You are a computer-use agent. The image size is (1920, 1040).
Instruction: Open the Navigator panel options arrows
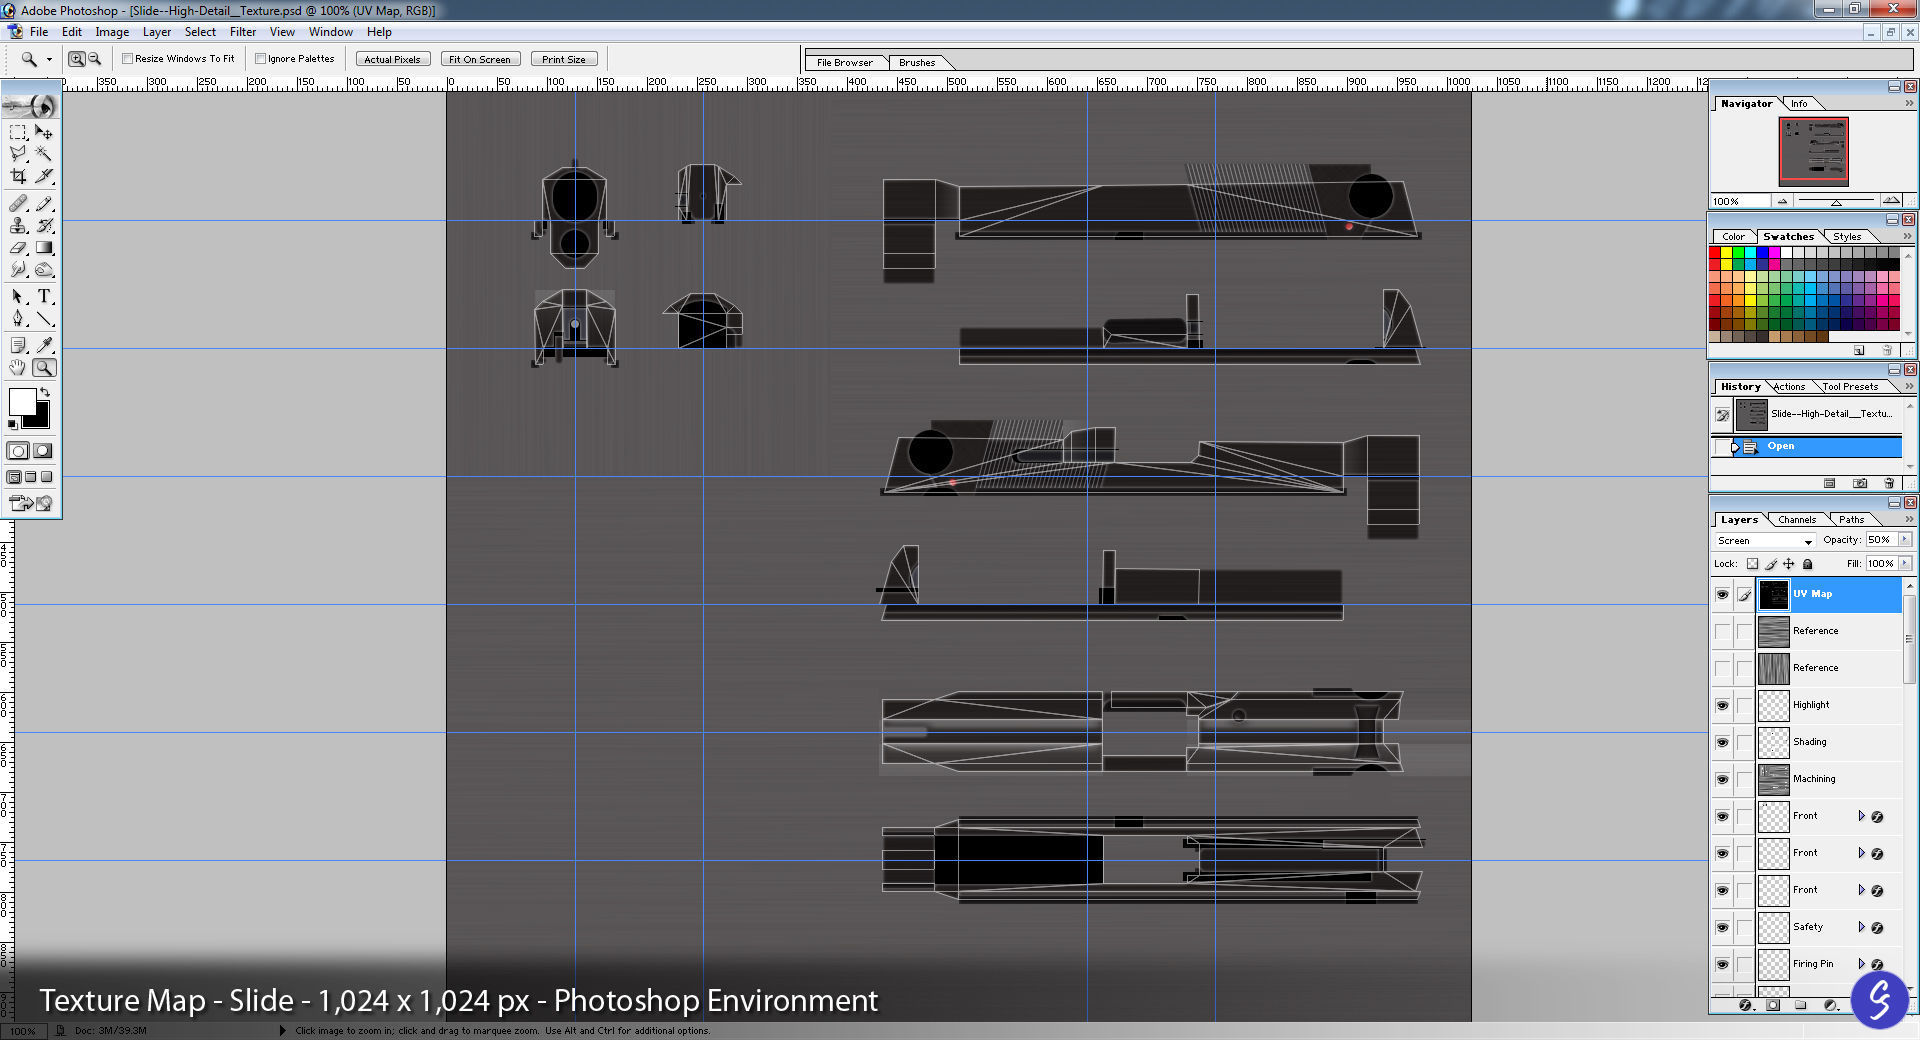click(1909, 103)
